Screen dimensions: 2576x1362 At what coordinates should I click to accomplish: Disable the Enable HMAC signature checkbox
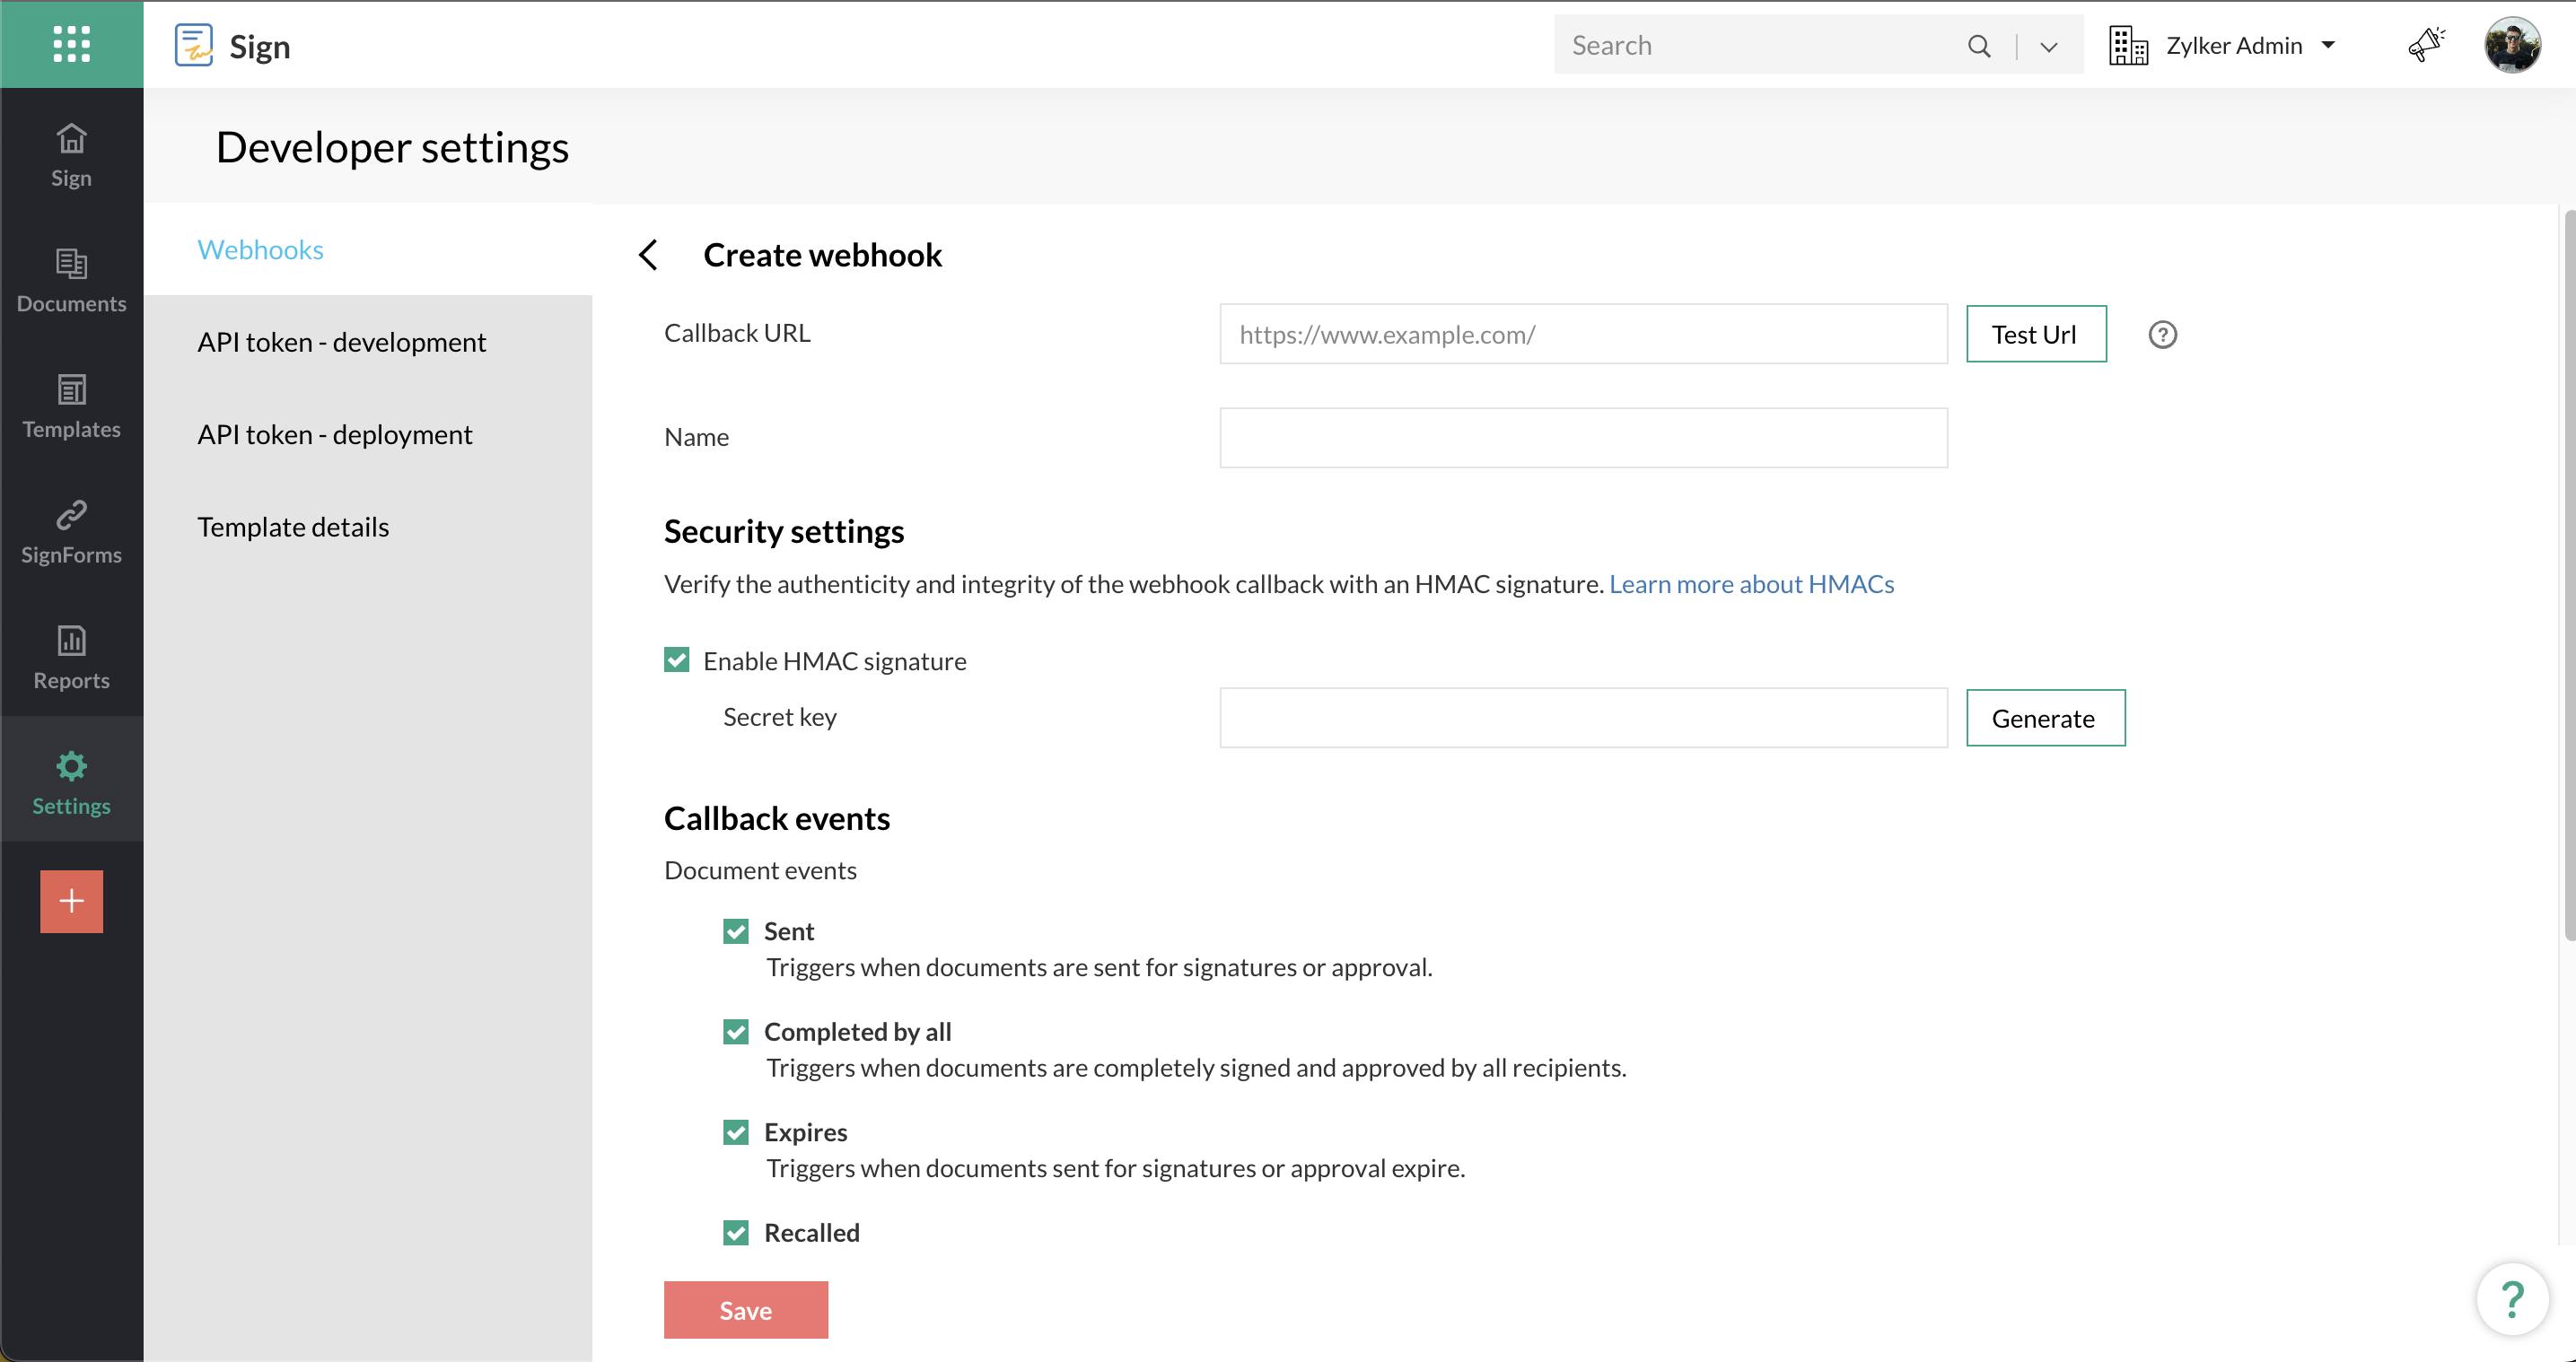pyautogui.click(x=677, y=660)
